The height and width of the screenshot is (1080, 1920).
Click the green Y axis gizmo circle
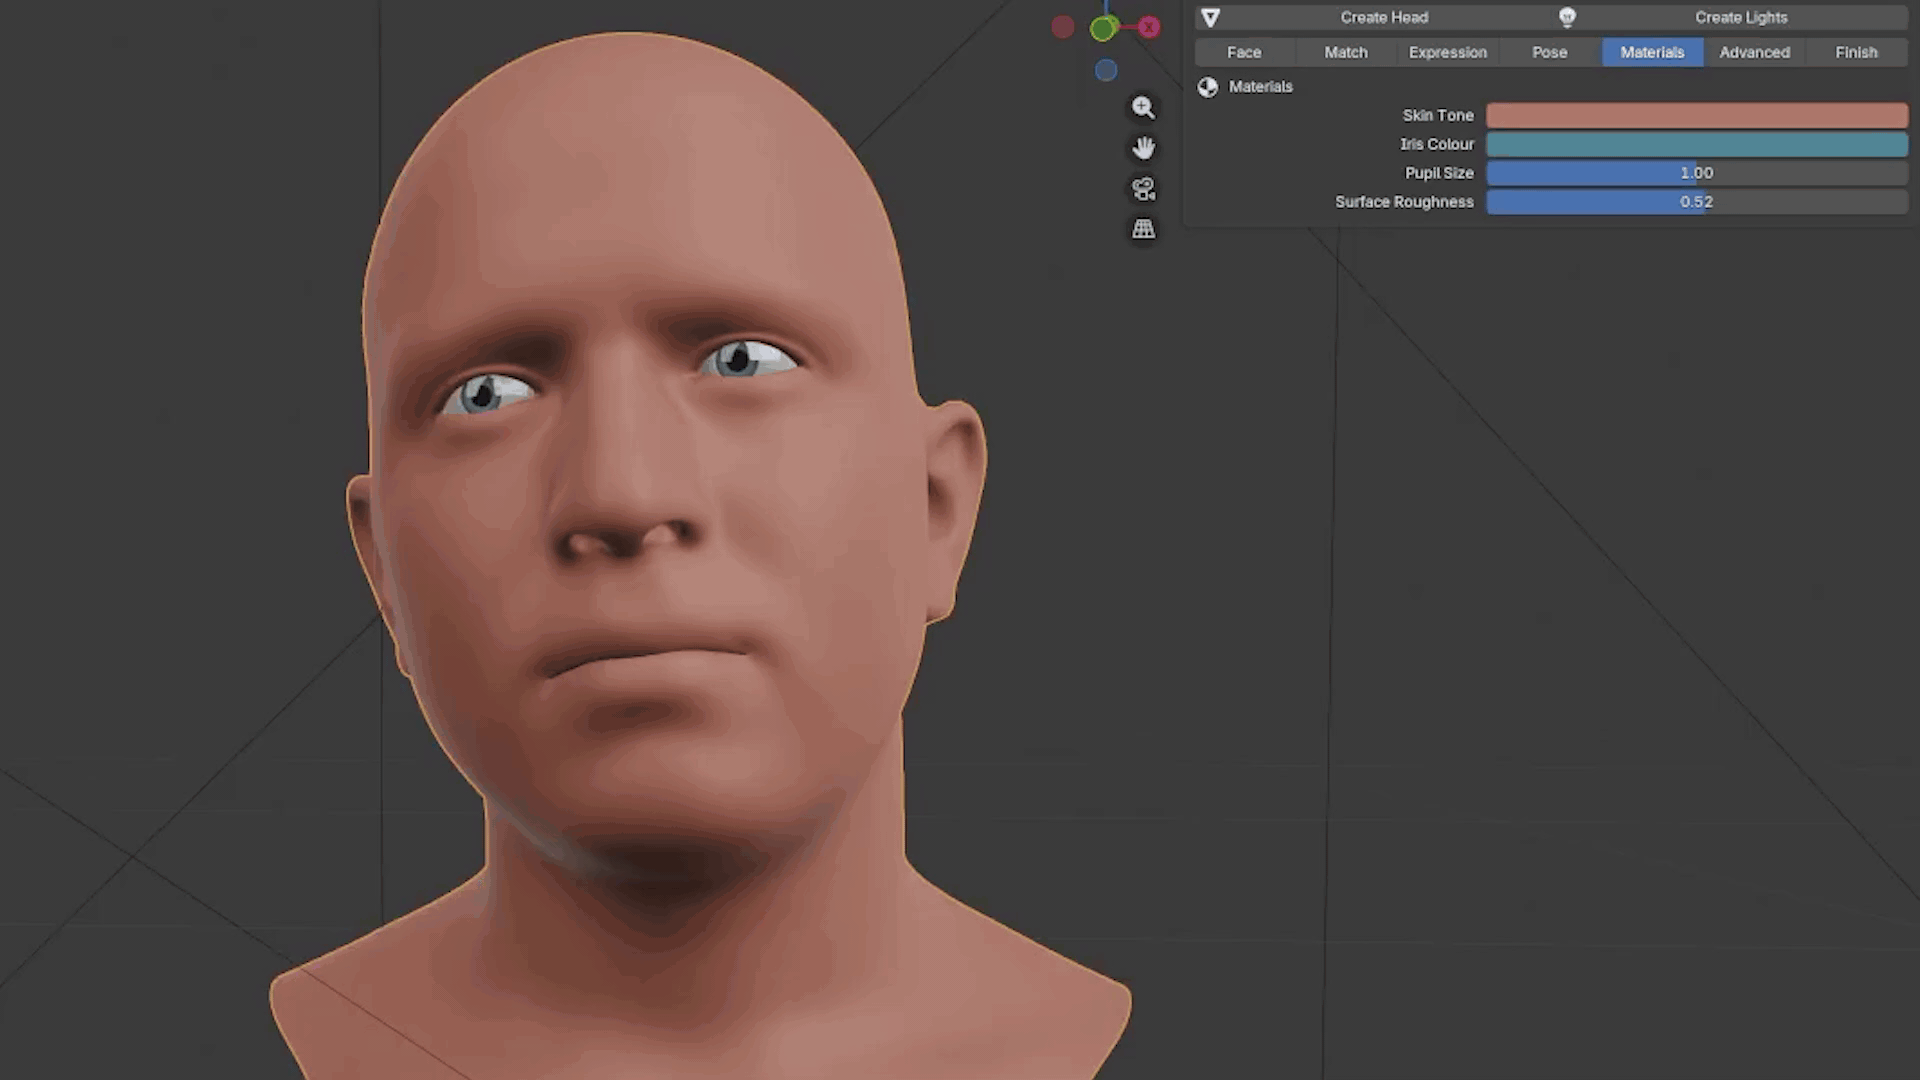1102,29
